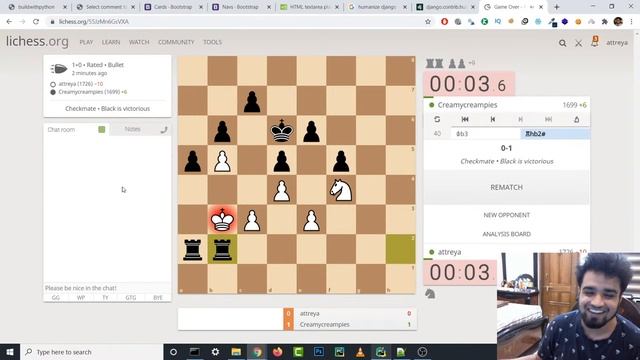
Task: Click the crossed swords challenges icon
Action: click(x=578, y=43)
